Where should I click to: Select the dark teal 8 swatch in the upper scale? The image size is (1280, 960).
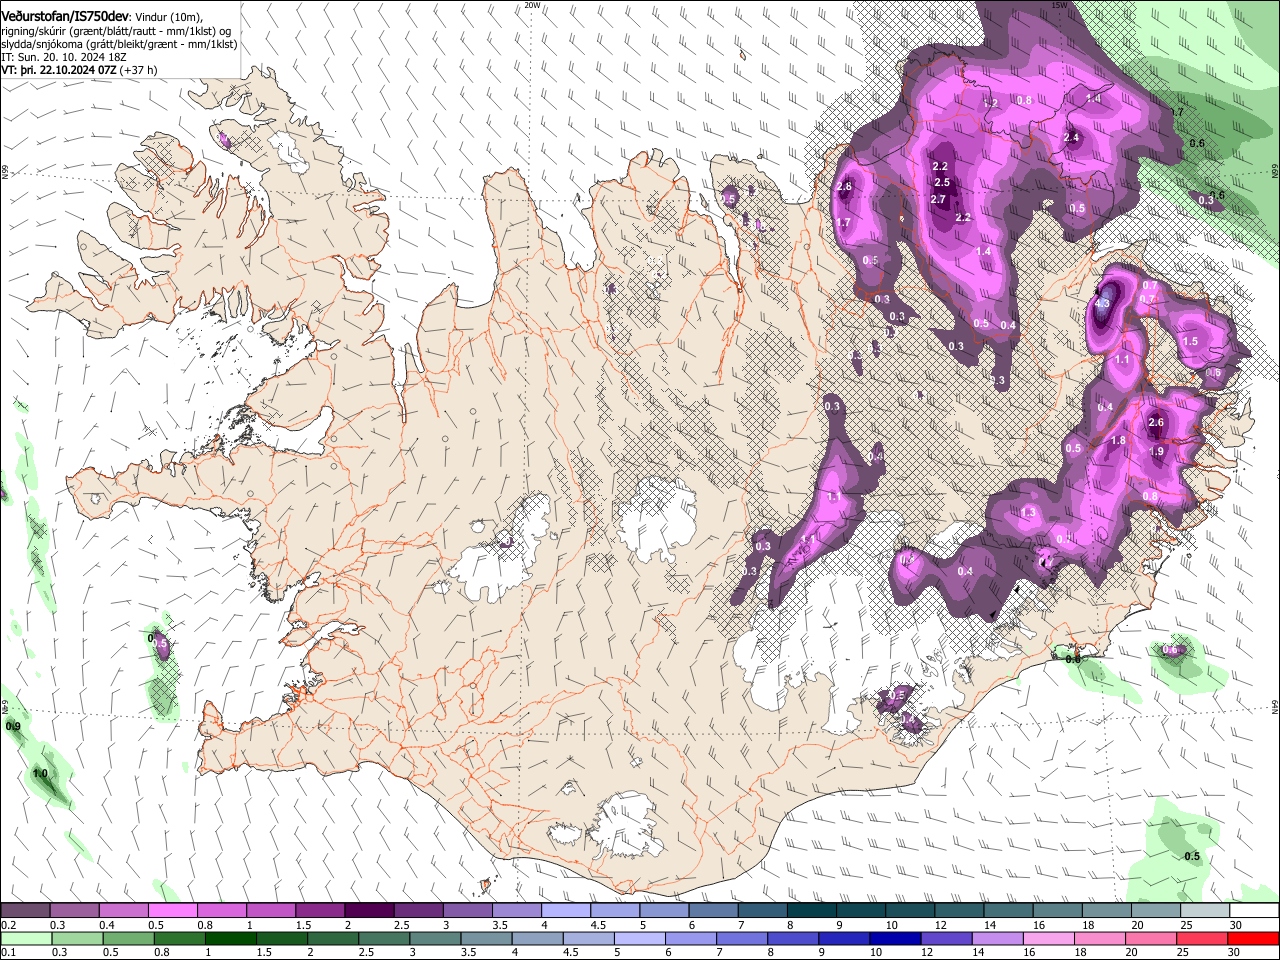(812, 911)
